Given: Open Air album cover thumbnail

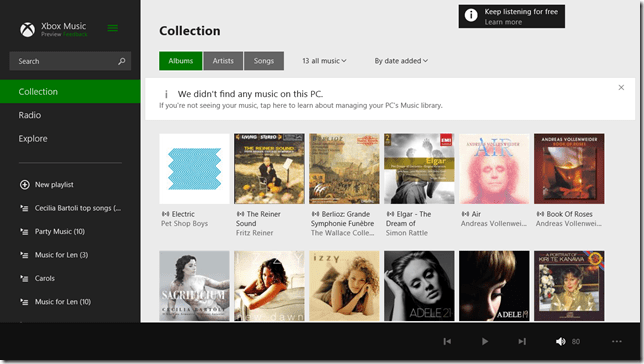Looking at the screenshot, I should (494, 168).
